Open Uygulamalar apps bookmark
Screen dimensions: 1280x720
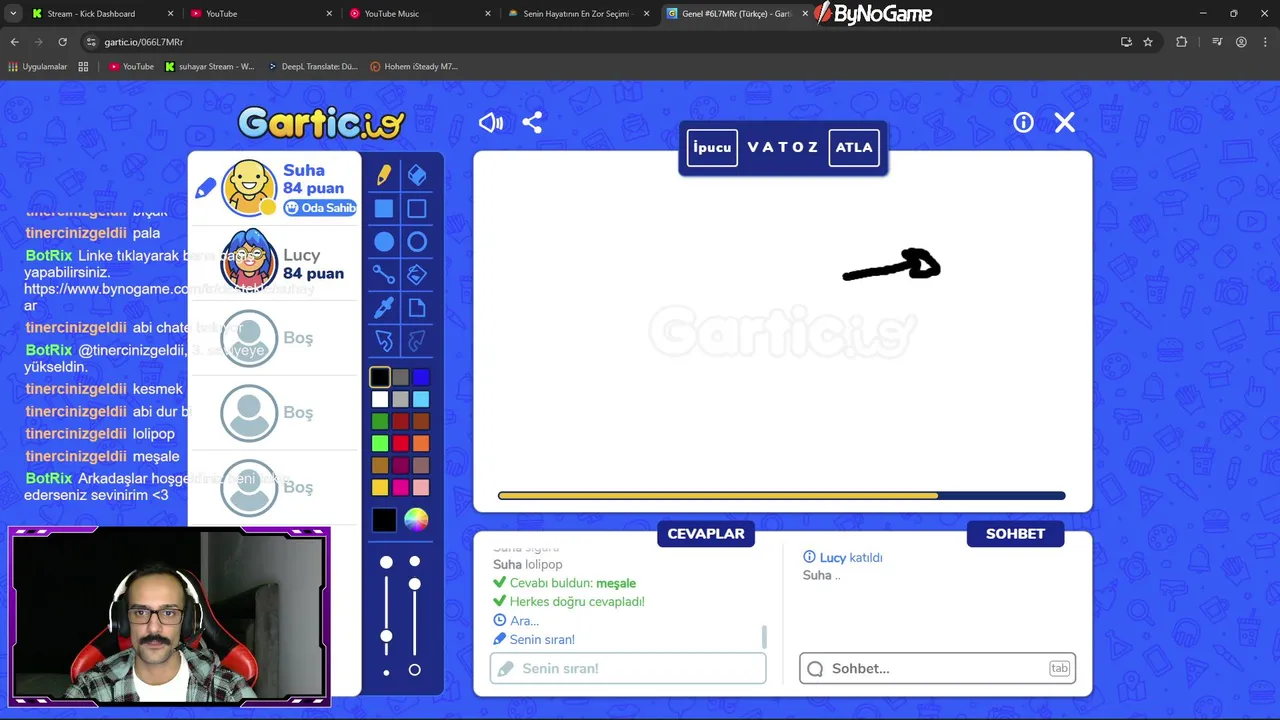[37, 66]
